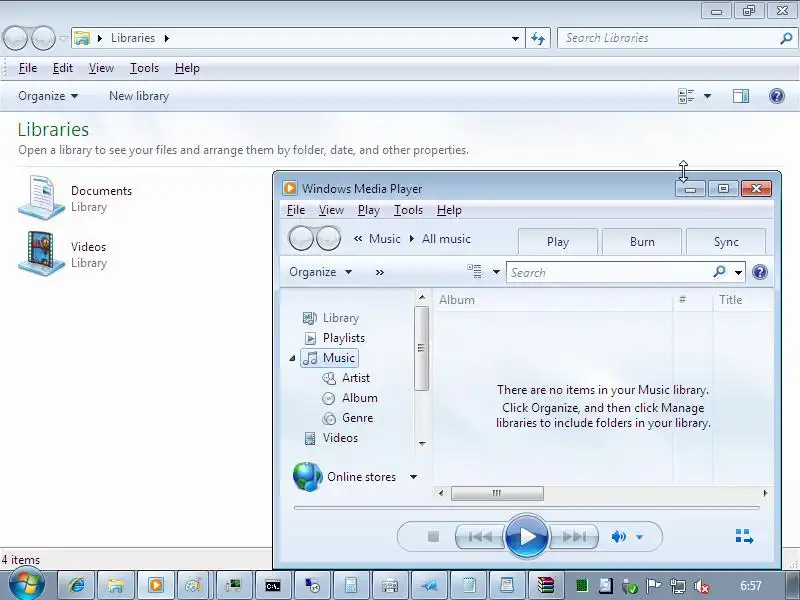This screenshot has height=600, width=800.
Task: Open the Explorer Edit menu
Action: click(63, 68)
